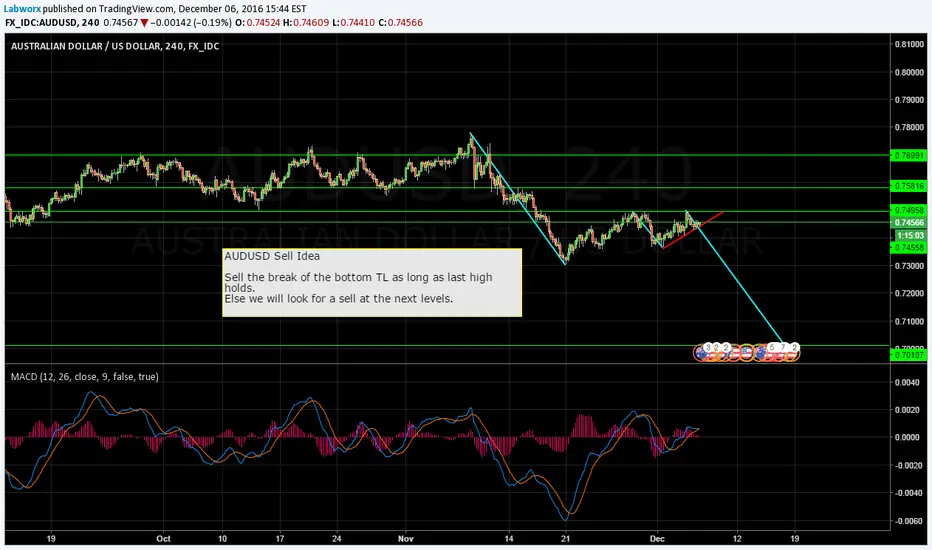This screenshot has width=932, height=550.
Task: Select the FX_IDC:AUDUSD symbol label
Action: [40, 23]
